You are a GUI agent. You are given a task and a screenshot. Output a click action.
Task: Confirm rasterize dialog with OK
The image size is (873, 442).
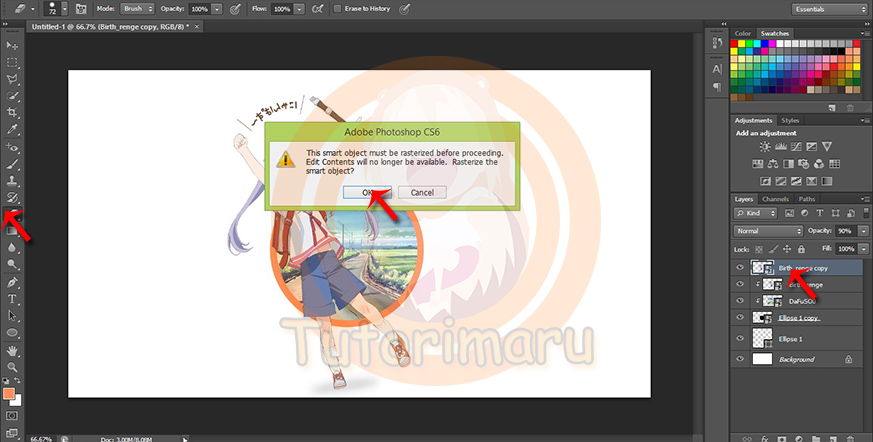pos(367,192)
